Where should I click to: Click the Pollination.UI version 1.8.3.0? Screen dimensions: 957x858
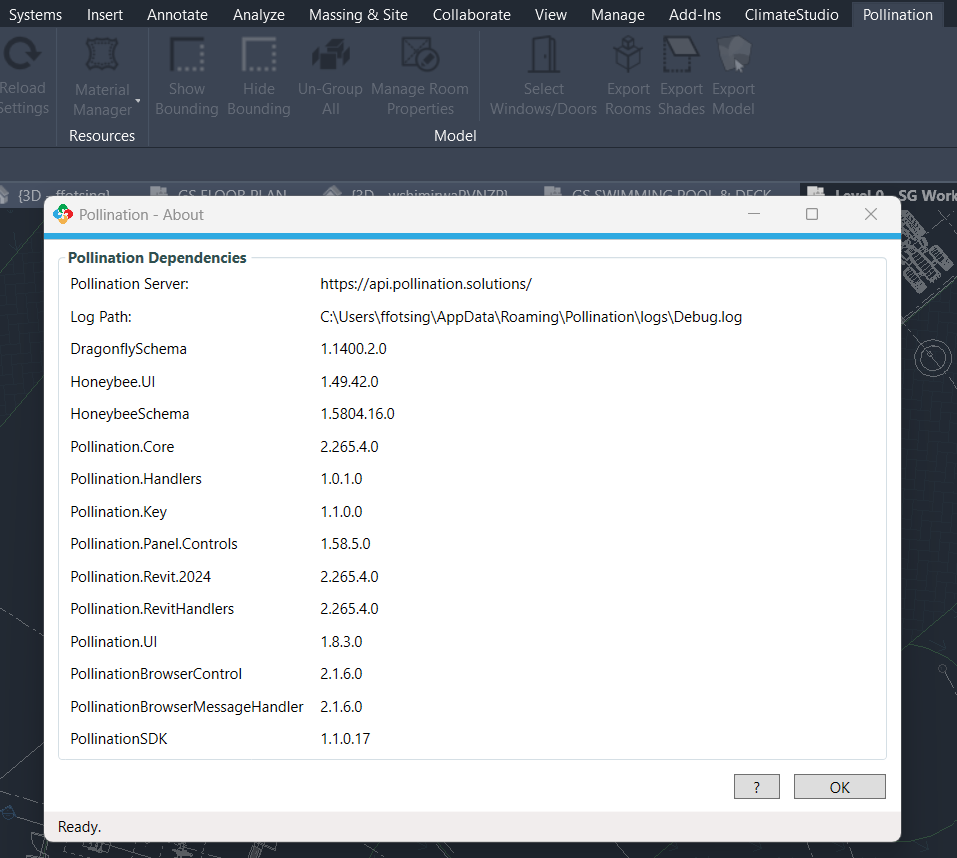coord(341,641)
